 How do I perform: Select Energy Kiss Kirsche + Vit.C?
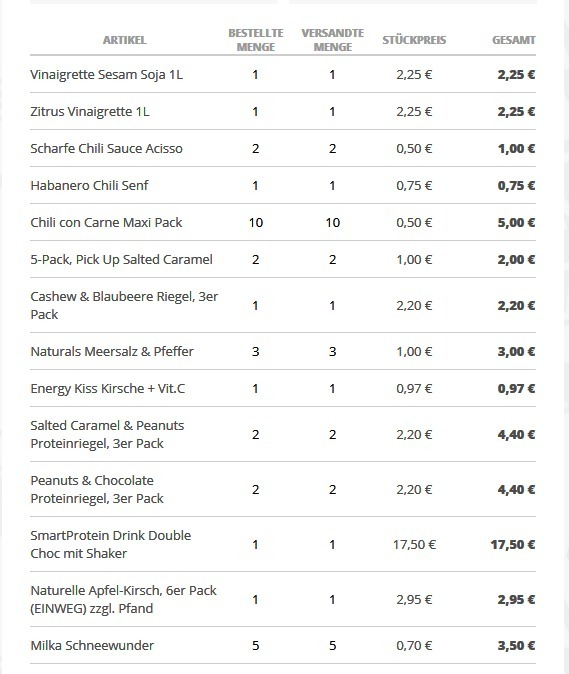(x=107, y=388)
